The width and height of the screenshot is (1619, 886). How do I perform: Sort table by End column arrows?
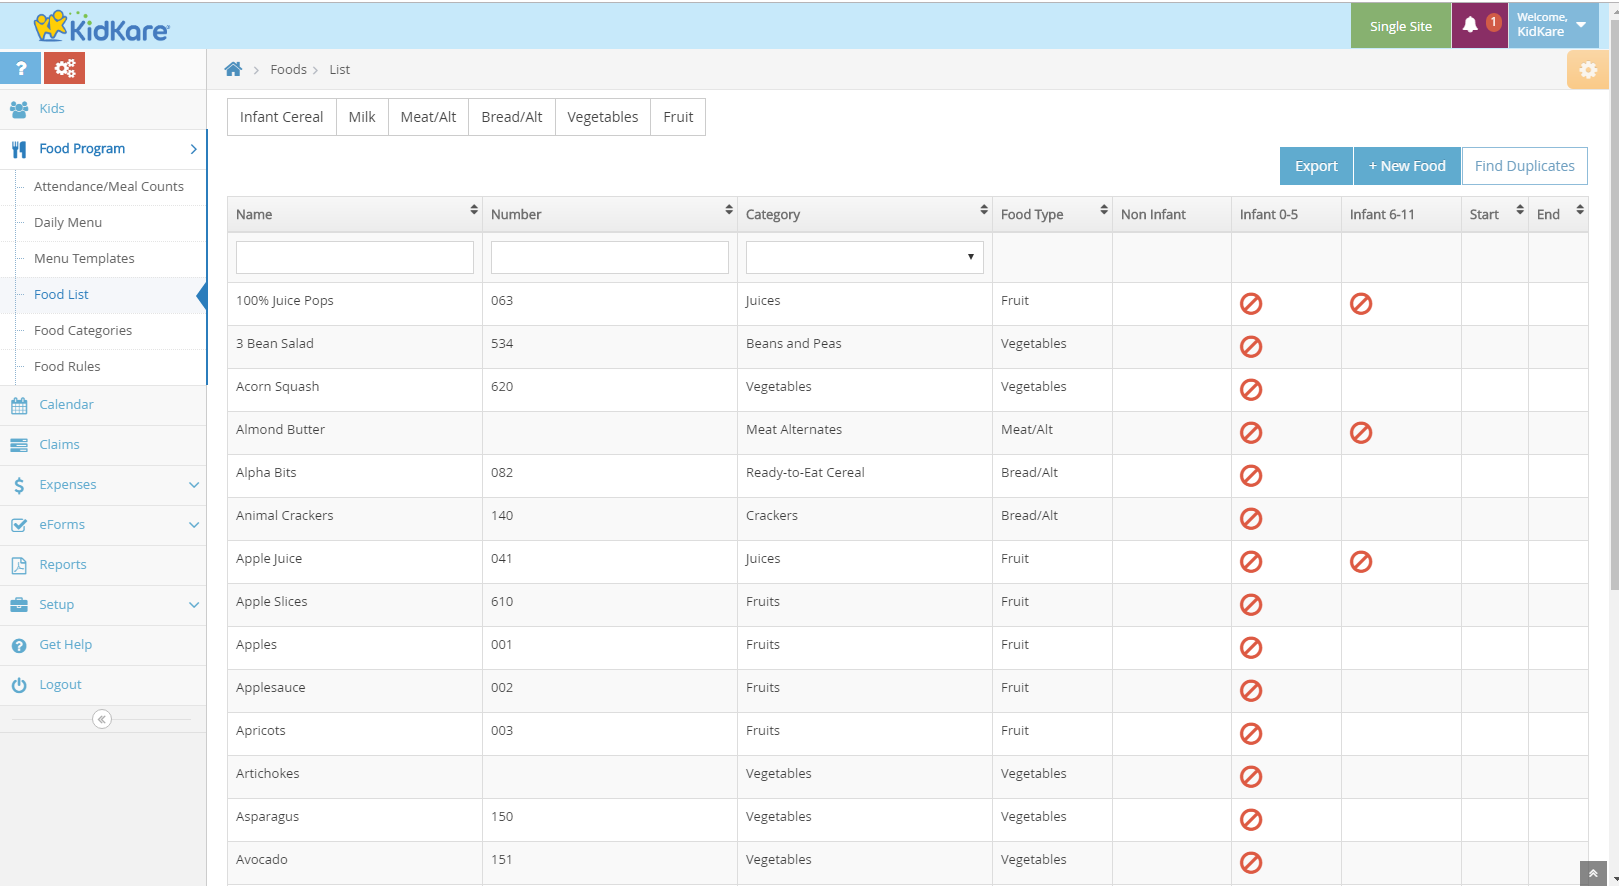(1580, 210)
